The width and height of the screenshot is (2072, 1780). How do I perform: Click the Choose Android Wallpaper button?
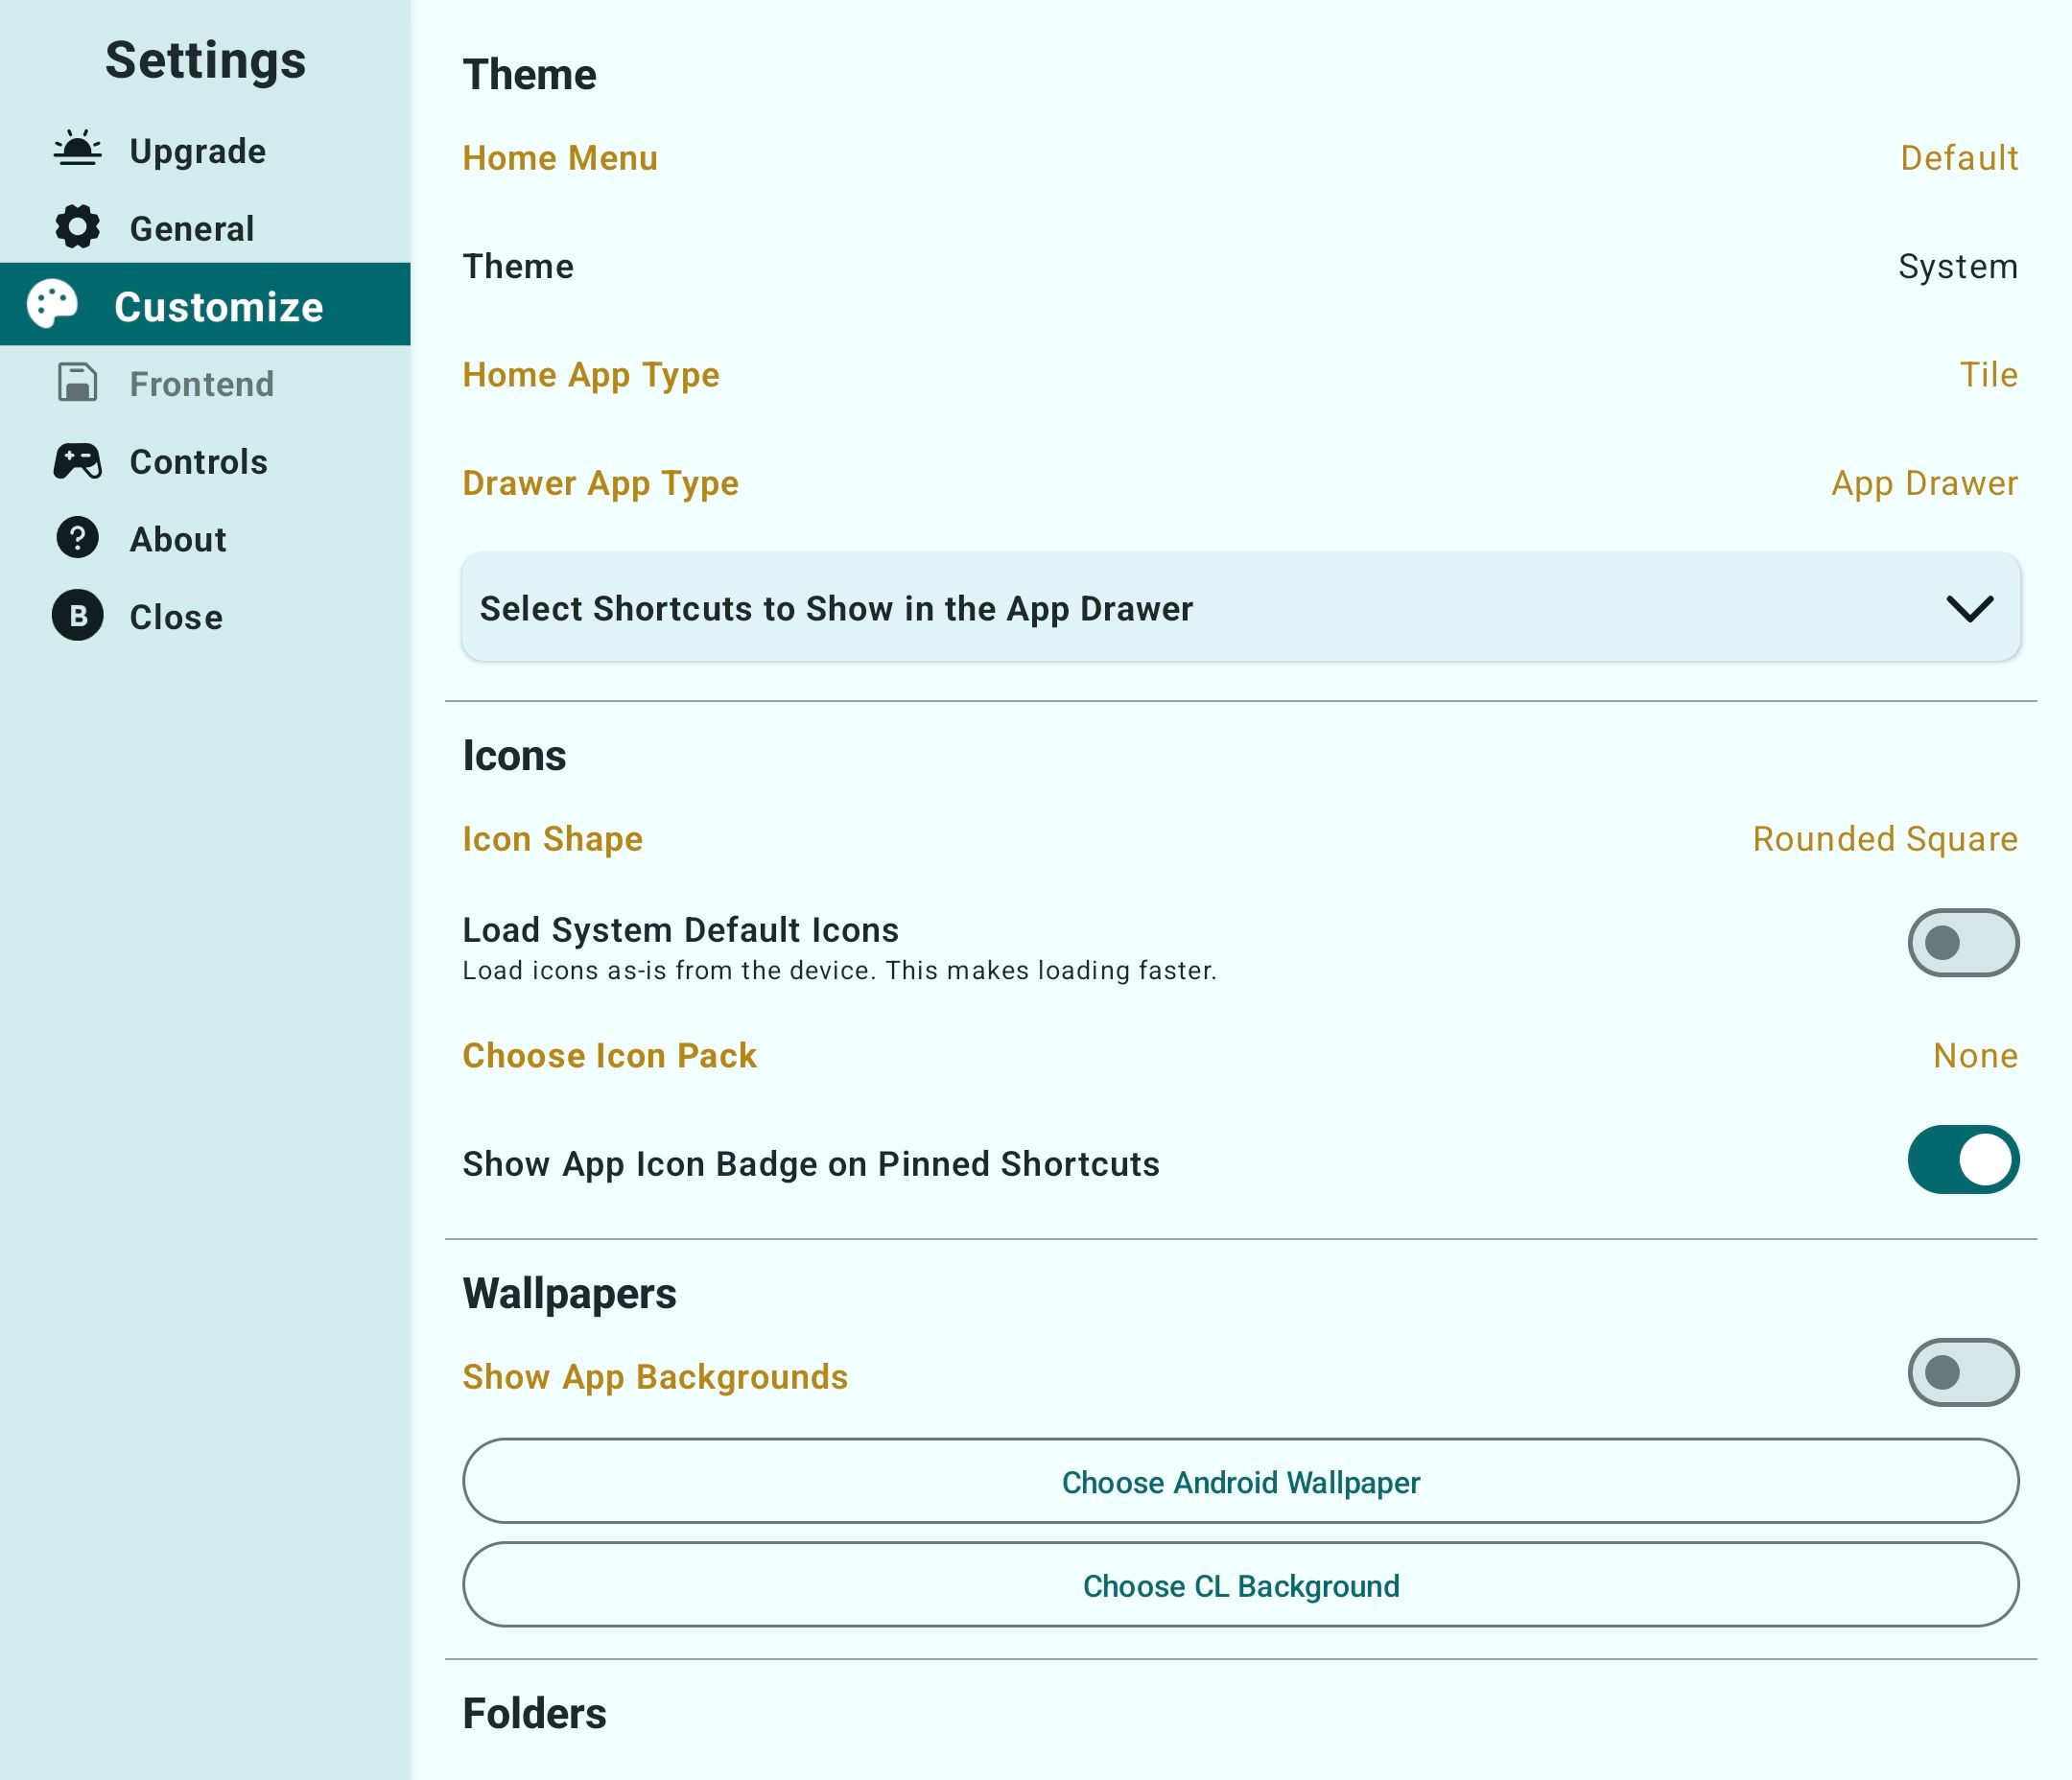click(1240, 1481)
